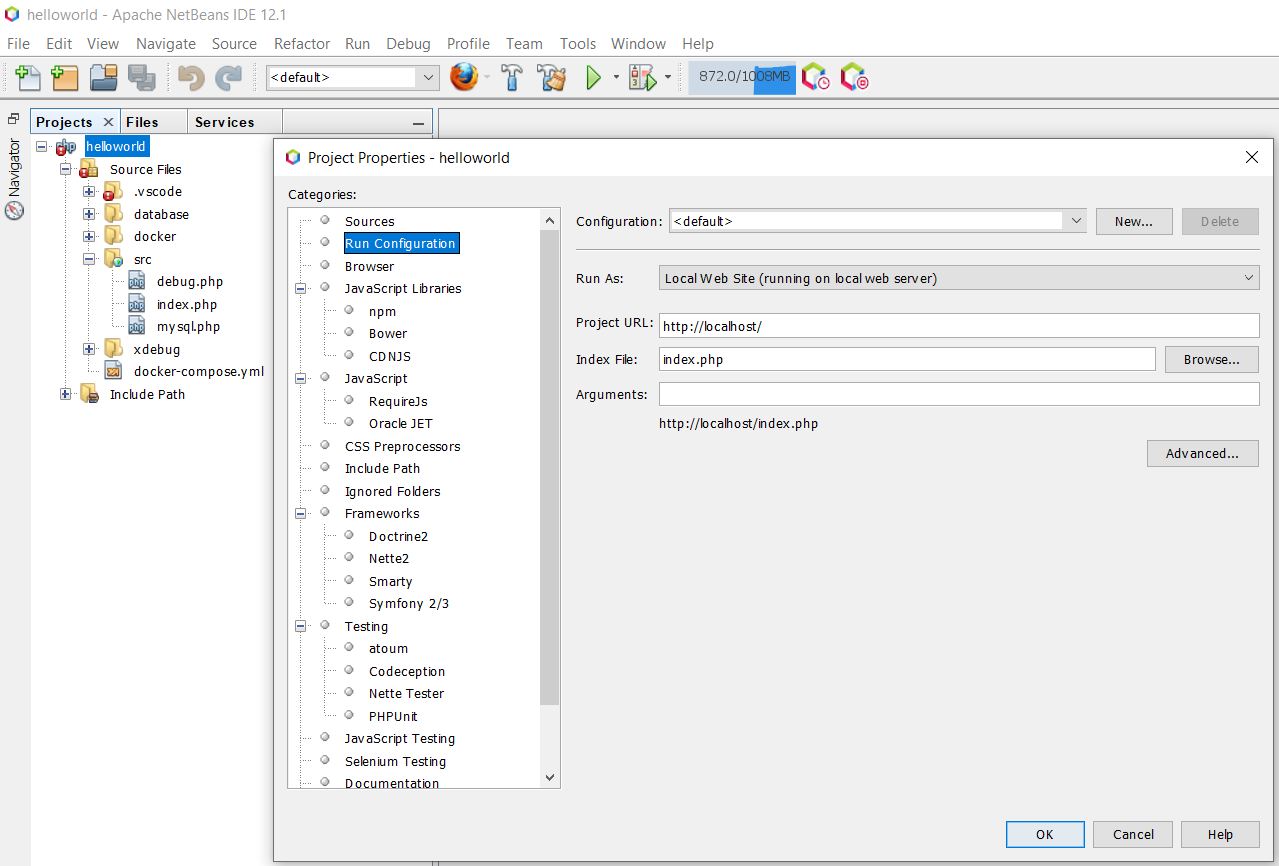This screenshot has height=866, width=1279.
Task: Click the Advanced... button
Action: [x=1203, y=453]
